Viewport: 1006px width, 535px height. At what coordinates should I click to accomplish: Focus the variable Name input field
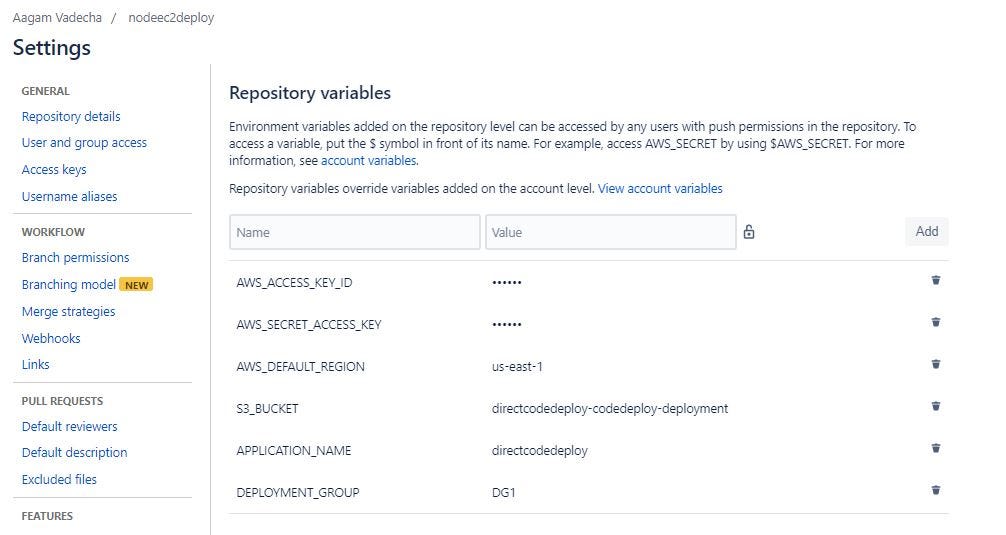coord(354,232)
